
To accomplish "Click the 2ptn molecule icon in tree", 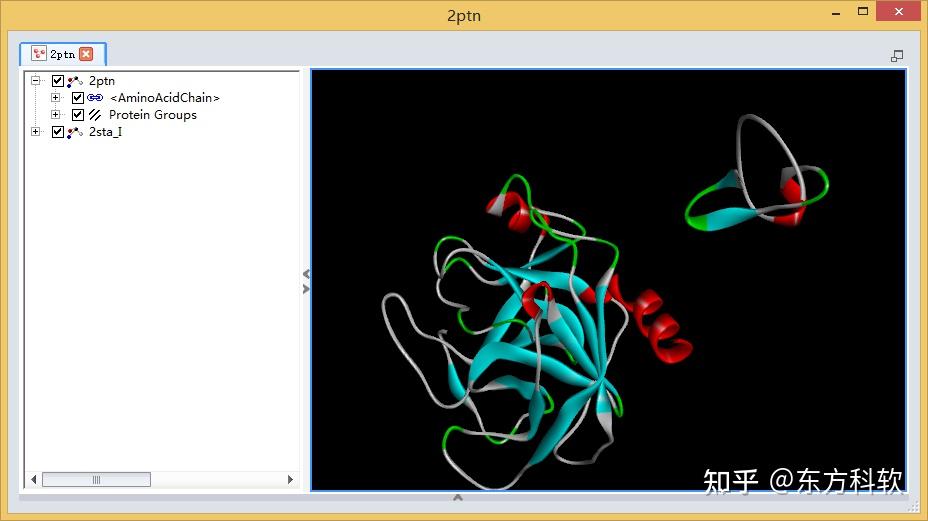I will 75,81.
